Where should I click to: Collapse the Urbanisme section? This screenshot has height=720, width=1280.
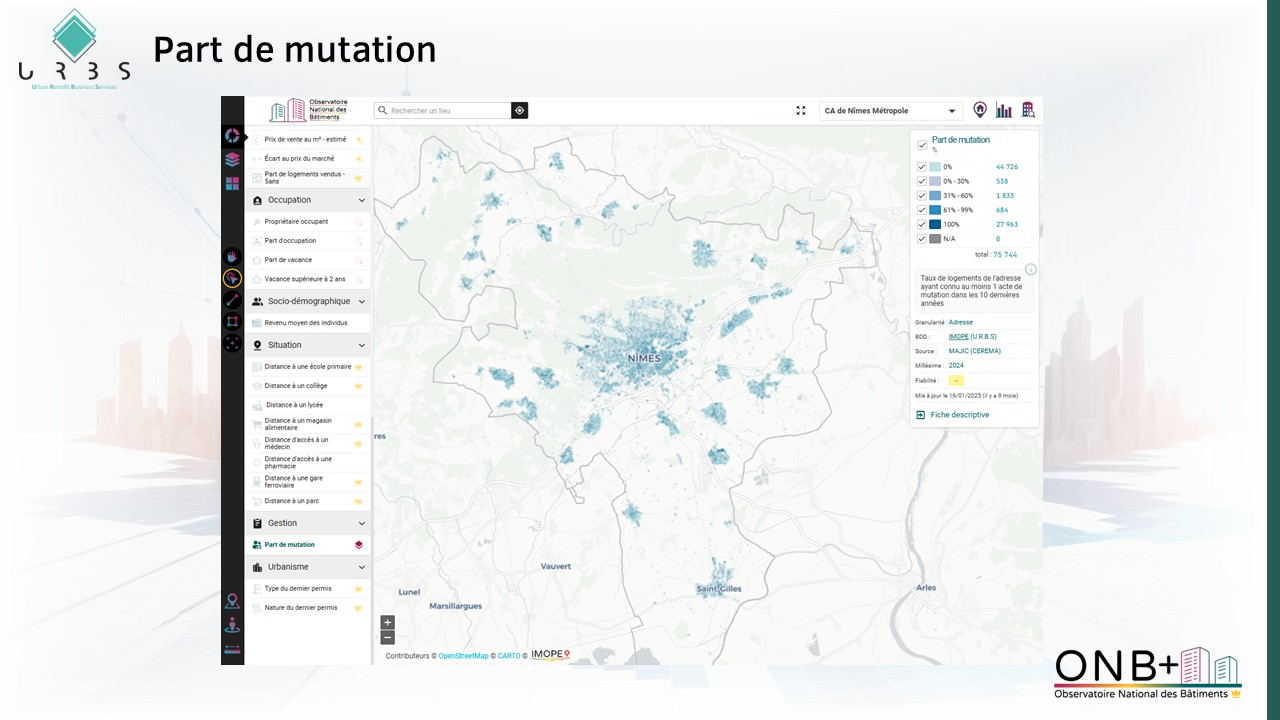pyautogui.click(x=361, y=567)
